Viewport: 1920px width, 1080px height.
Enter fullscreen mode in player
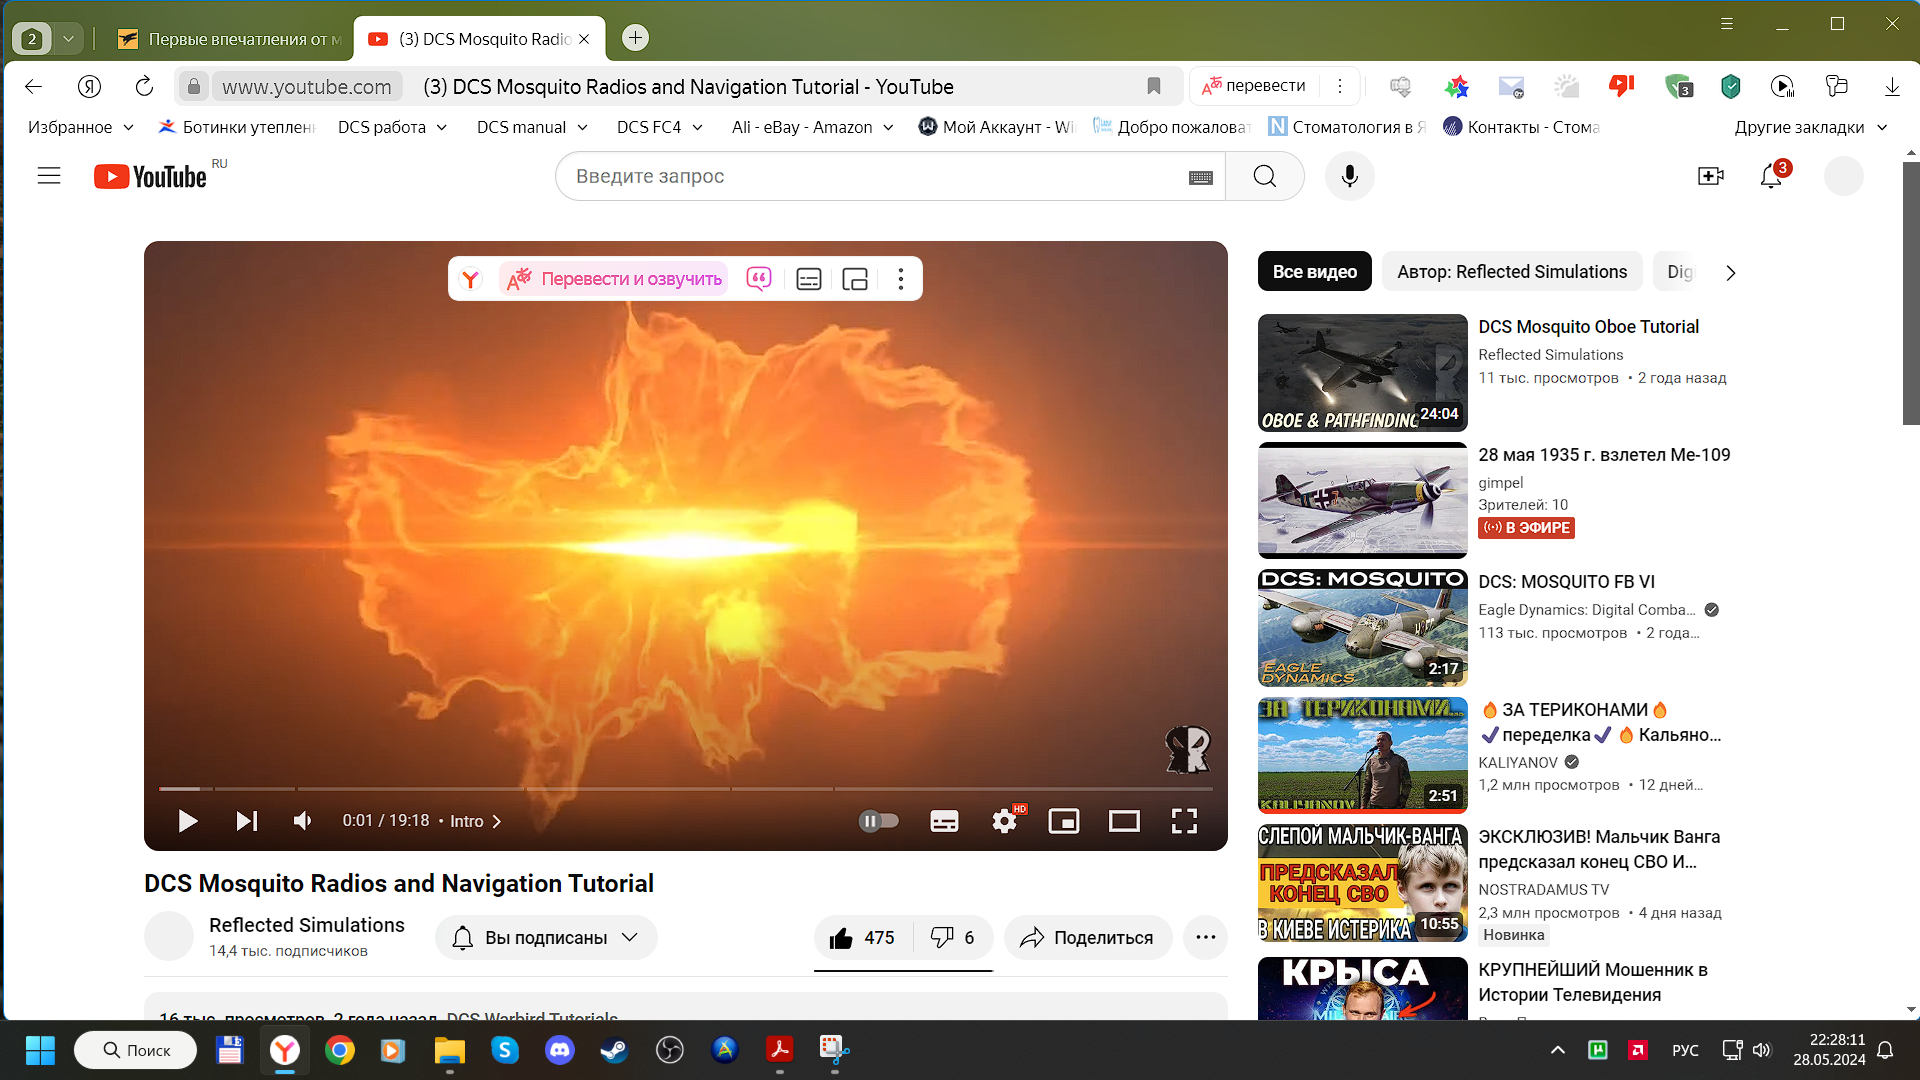click(1184, 821)
